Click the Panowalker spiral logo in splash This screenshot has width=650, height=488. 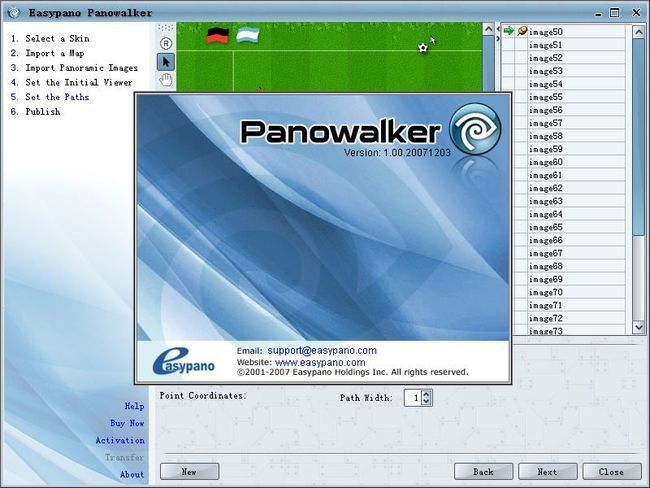475,129
